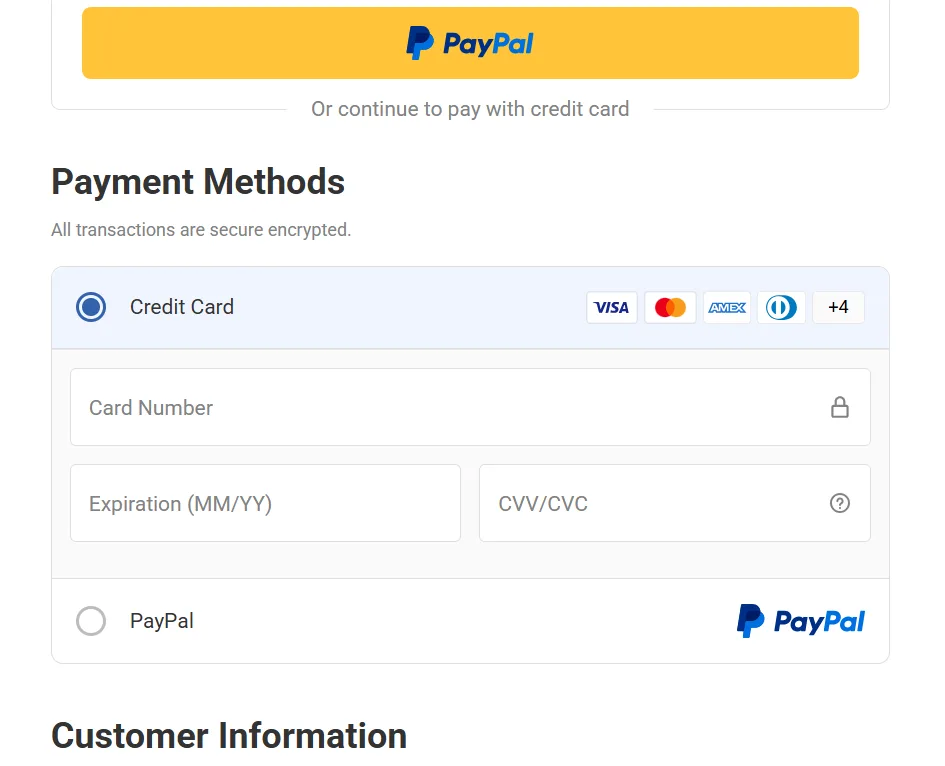Click the Customer Information heading
Screen dimensions: 945x766
click(229, 736)
